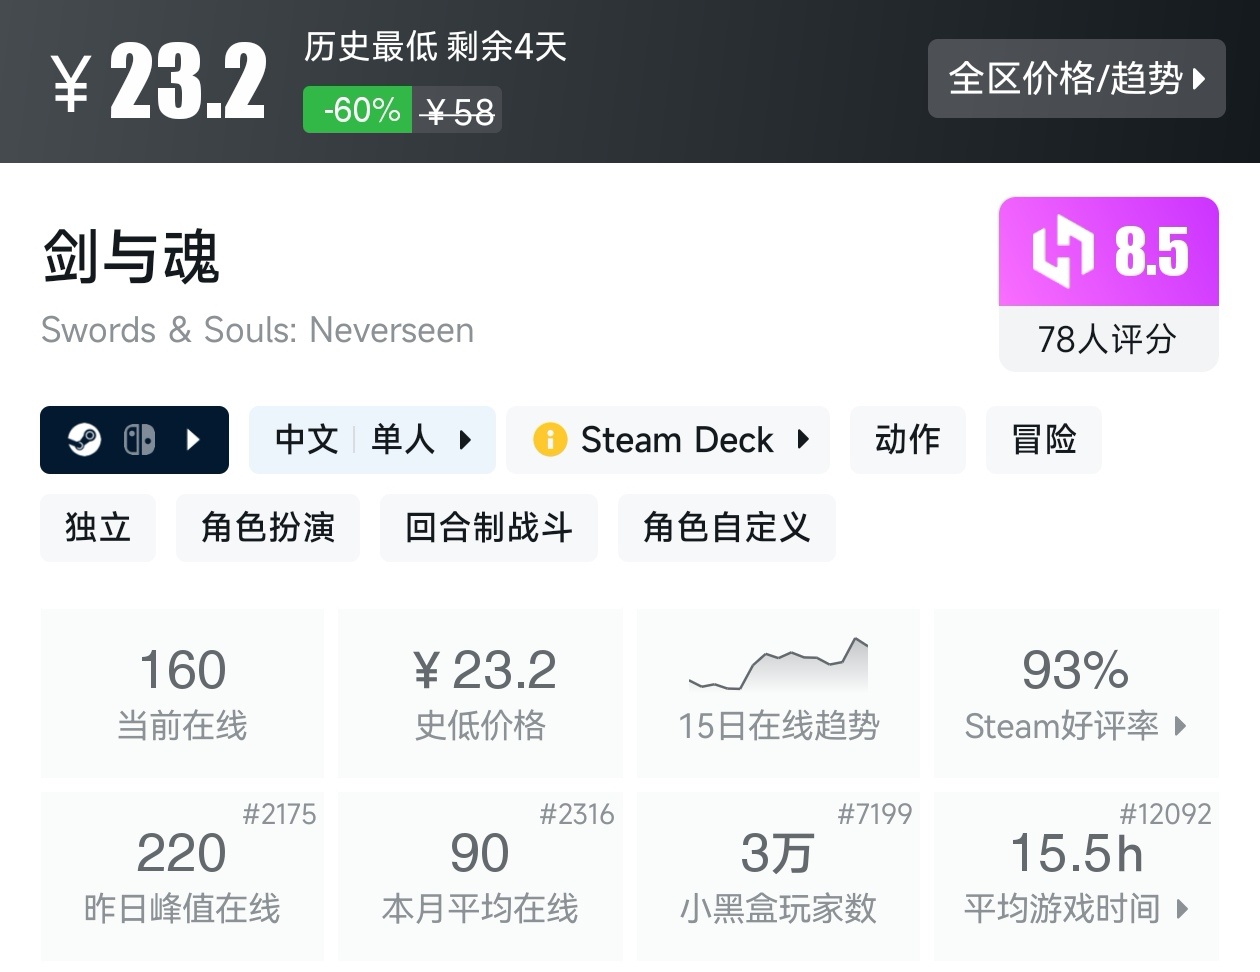Open 全区价格/趋势 regional prices
This screenshot has width=1260, height=972.
(x=1077, y=79)
